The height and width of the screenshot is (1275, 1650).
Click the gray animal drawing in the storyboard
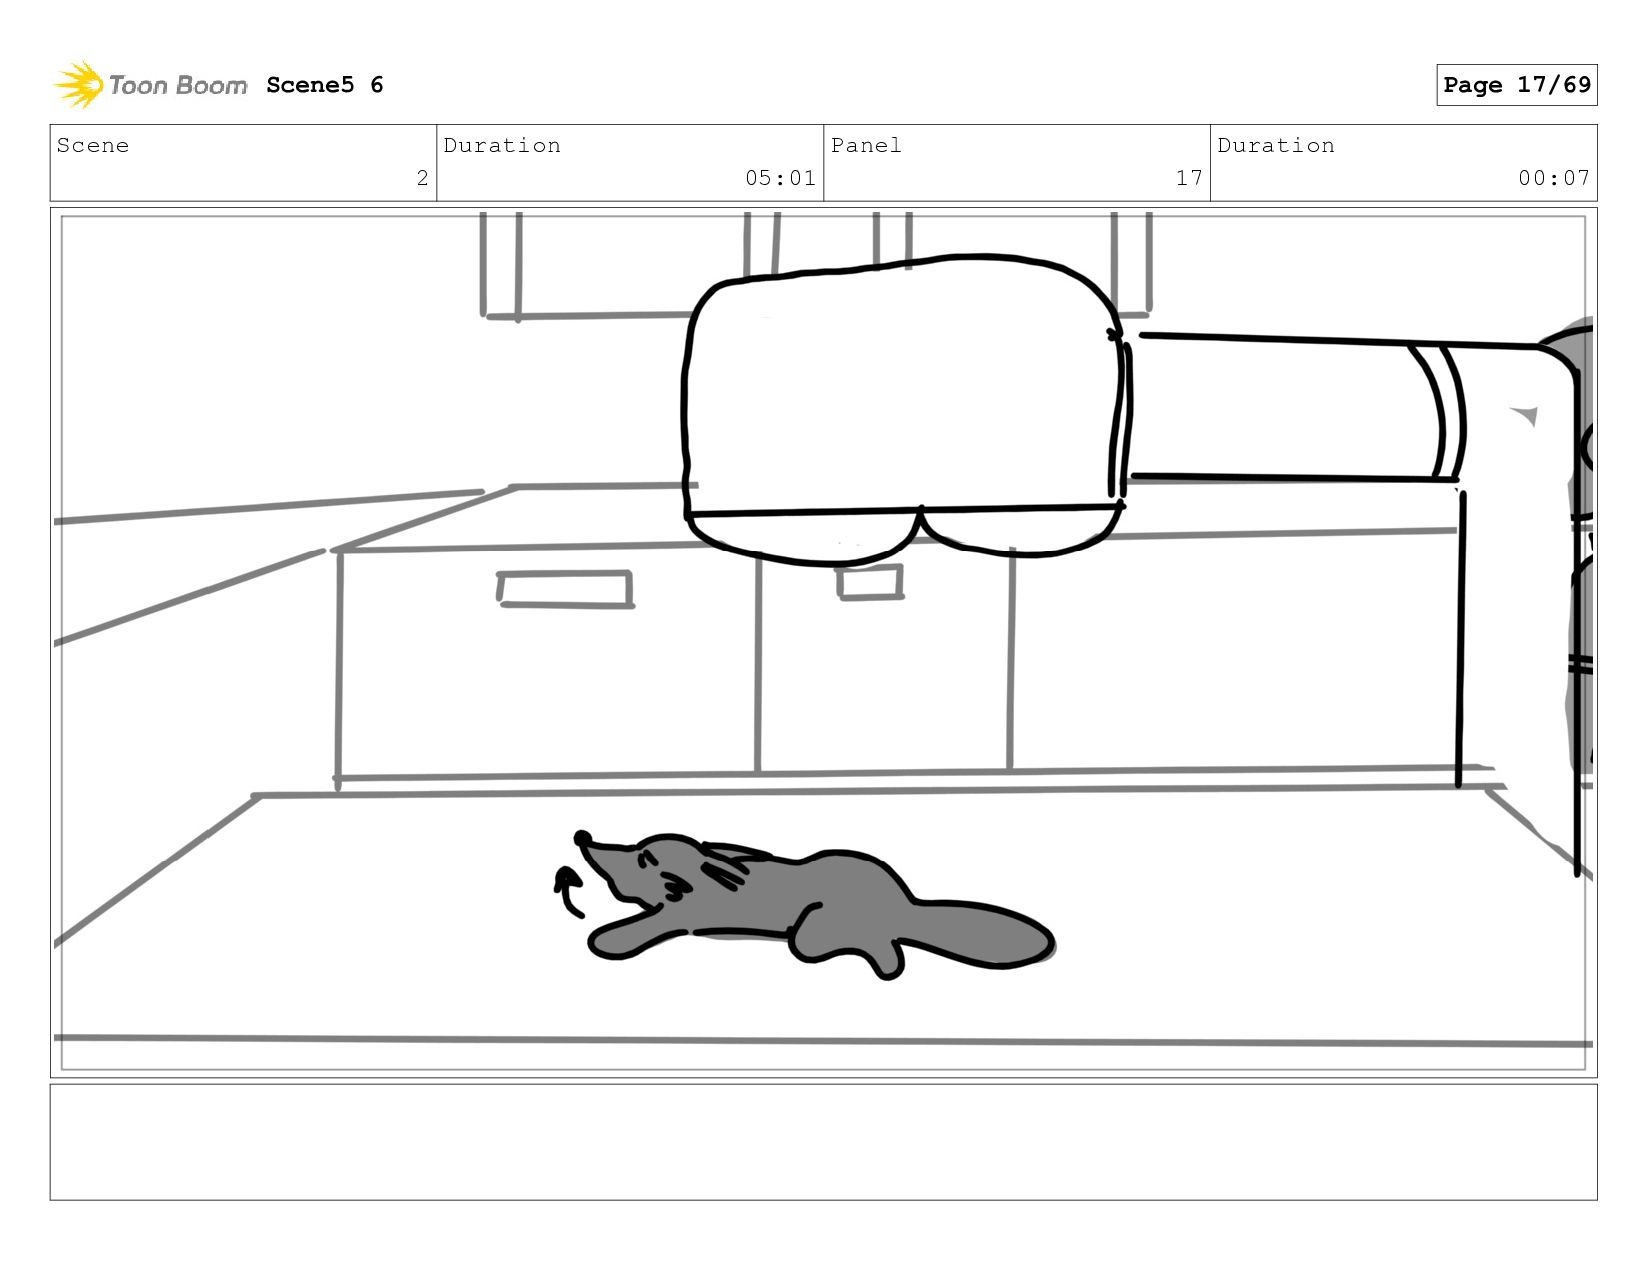[815, 903]
